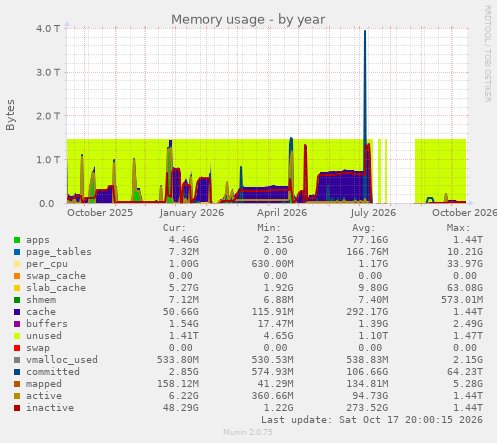Click the 'Cur:' column header
497x443 pixels.
pos(174,228)
